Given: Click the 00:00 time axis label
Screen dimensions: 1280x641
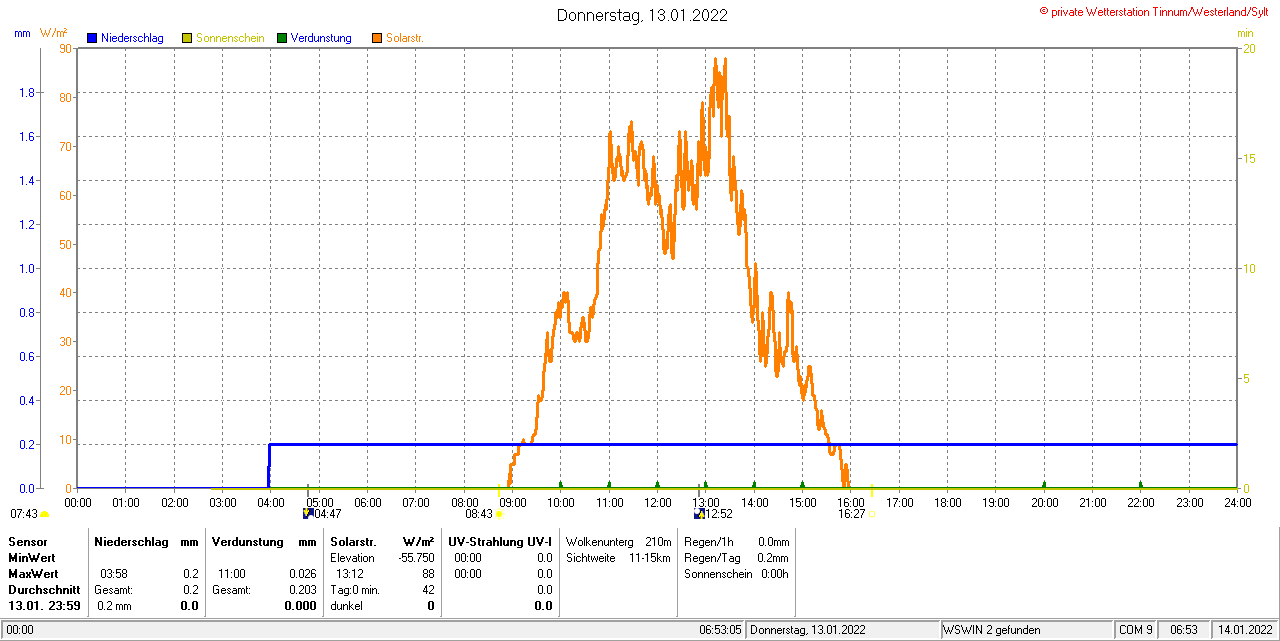Looking at the screenshot, I should [x=78, y=502].
